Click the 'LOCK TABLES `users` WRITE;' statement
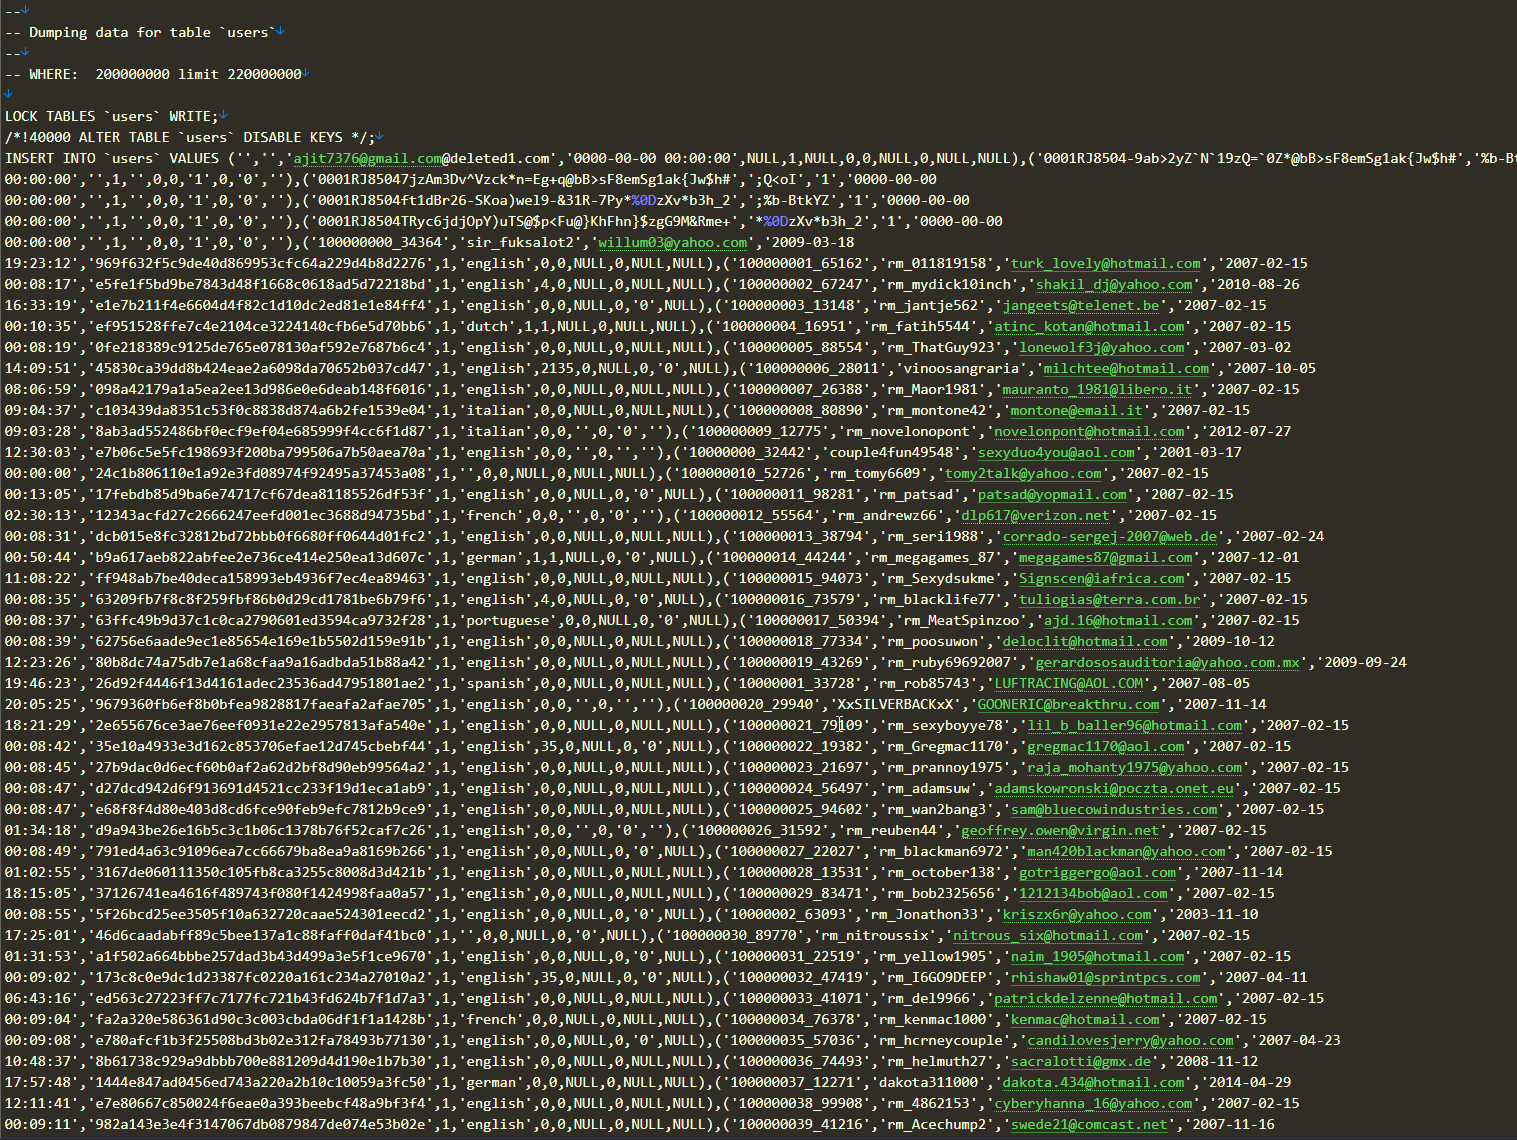The width and height of the screenshot is (1517, 1140). (x=112, y=116)
